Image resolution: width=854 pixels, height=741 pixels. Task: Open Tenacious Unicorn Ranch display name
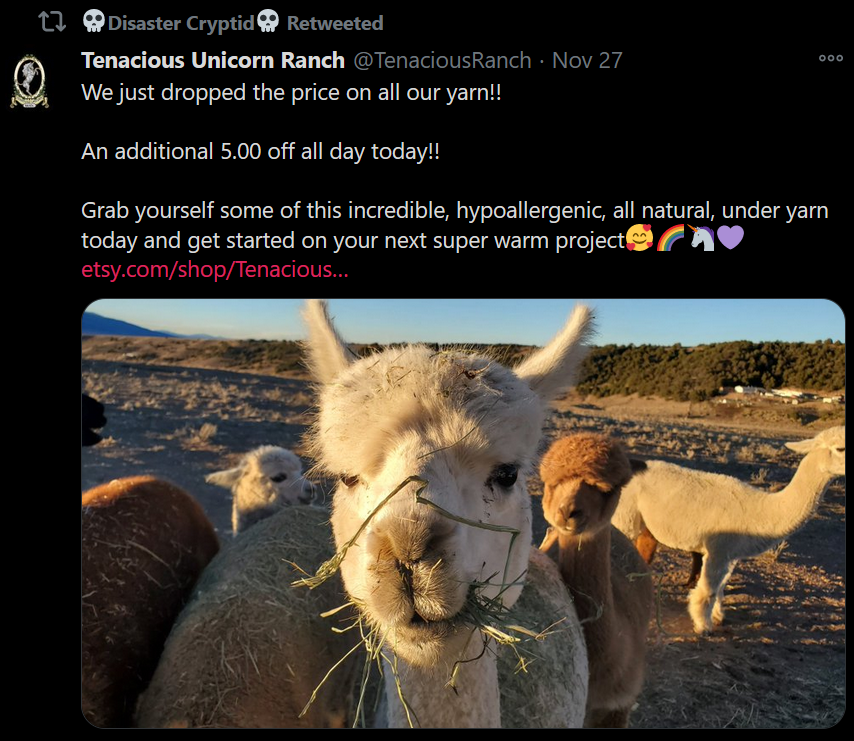click(213, 60)
